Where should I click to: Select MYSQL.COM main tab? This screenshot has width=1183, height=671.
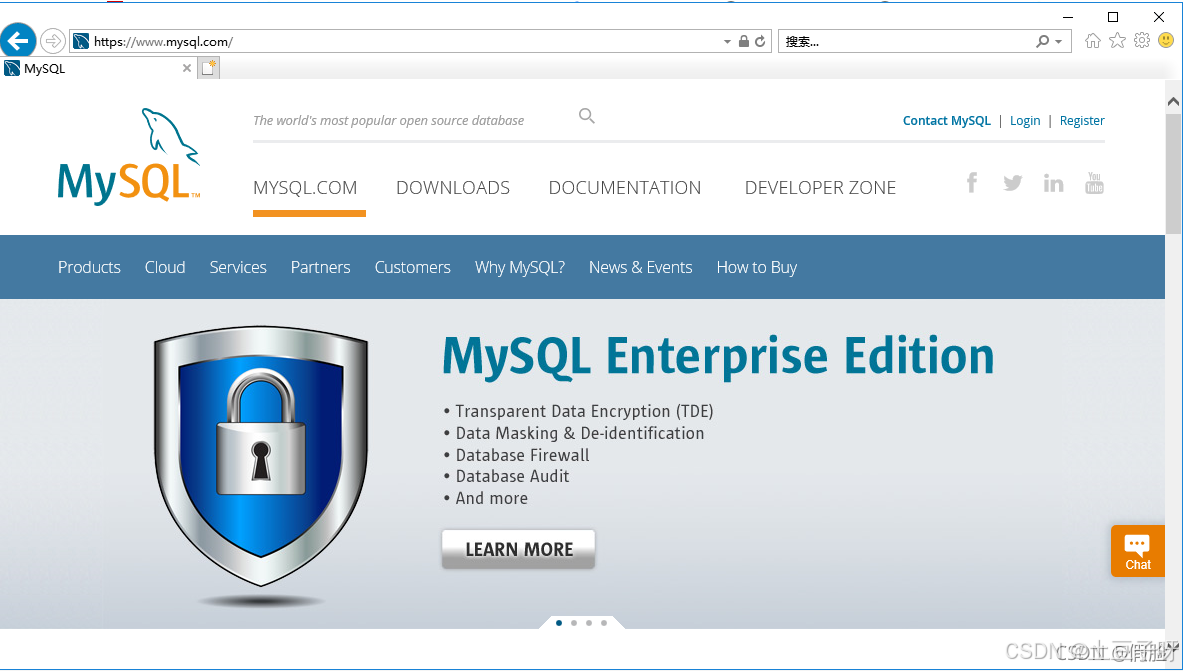click(305, 188)
